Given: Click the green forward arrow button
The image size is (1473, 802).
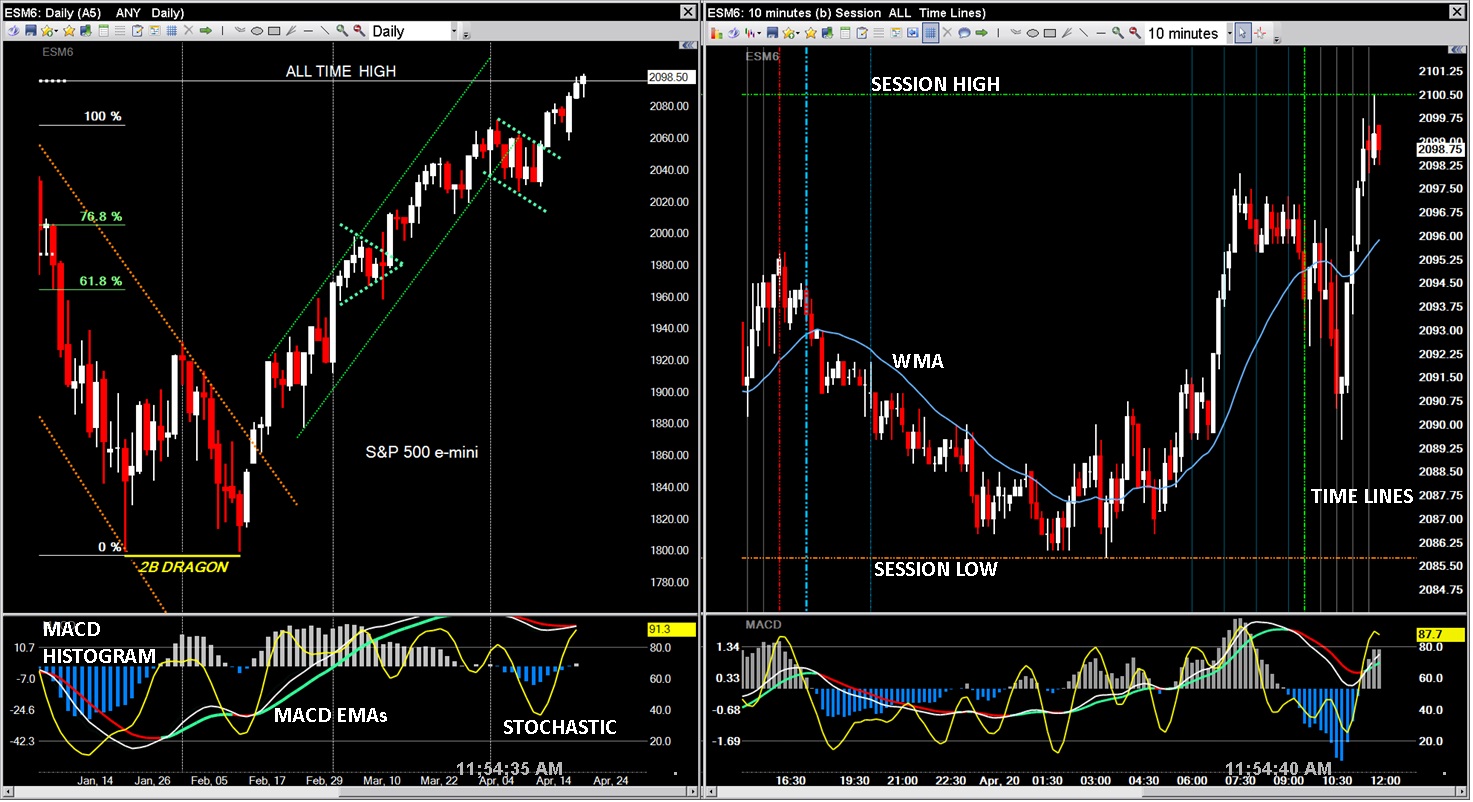Looking at the screenshot, I should [207, 31].
